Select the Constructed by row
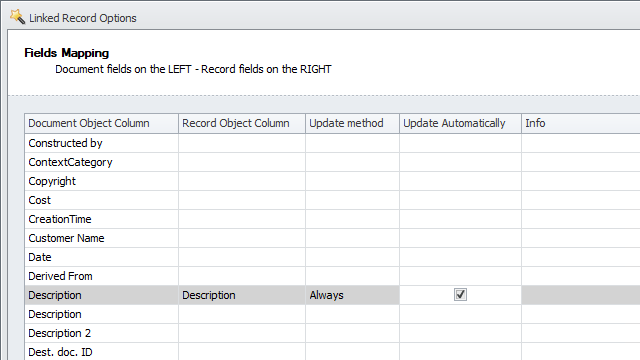This screenshot has height=360, width=640. [x=332, y=143]
